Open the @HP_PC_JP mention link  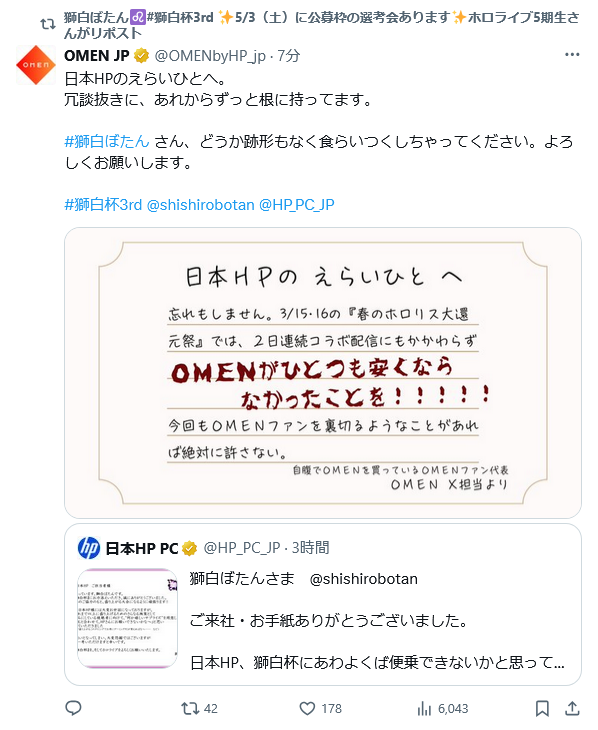tap(297, 204)
